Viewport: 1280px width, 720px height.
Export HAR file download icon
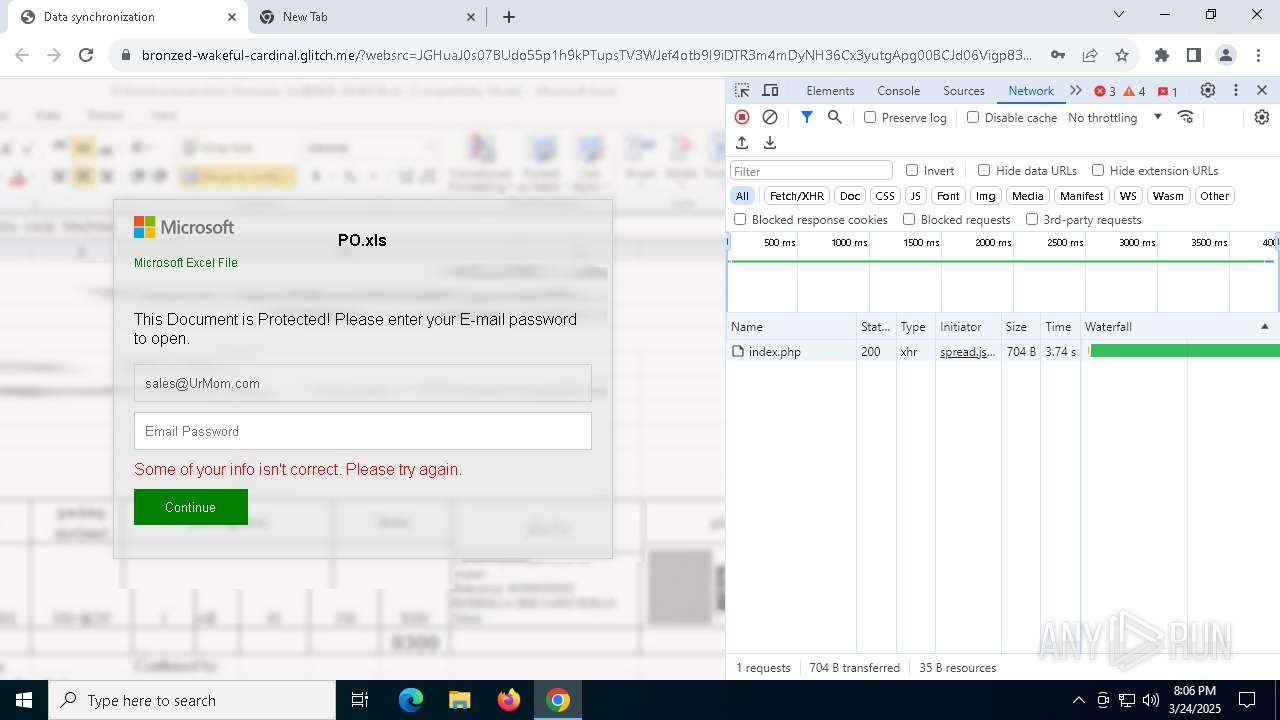pyautogui.click(x=770, y=143)
